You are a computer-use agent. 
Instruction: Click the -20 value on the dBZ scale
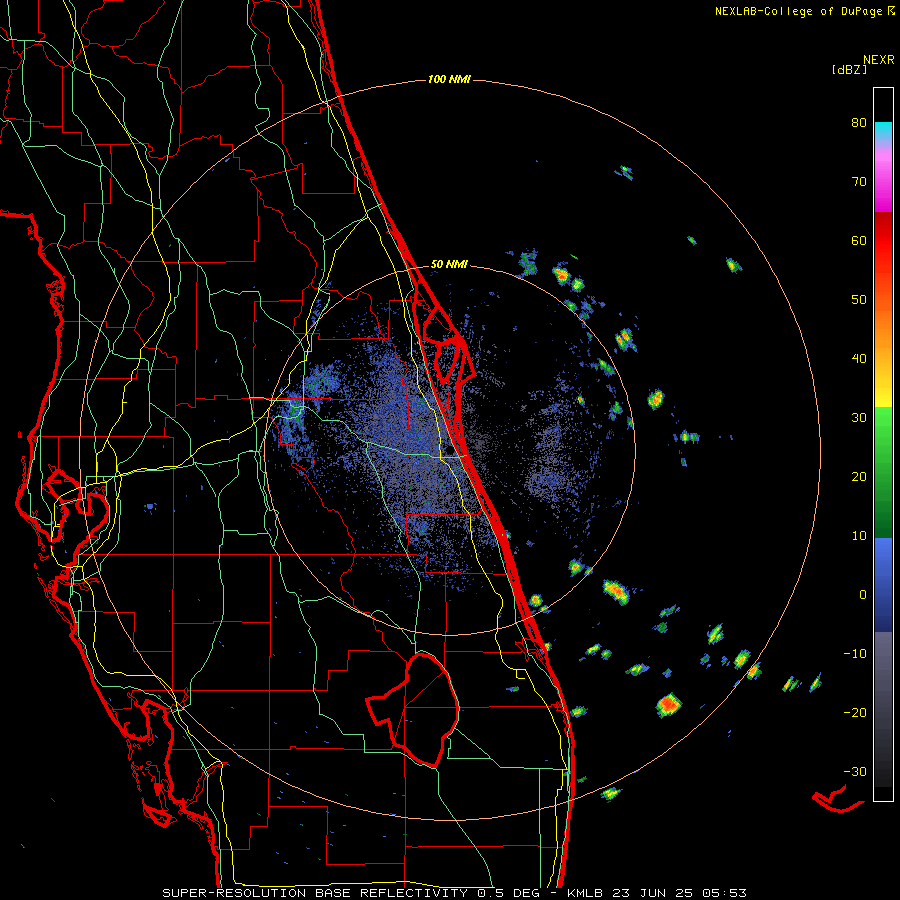point(855,713)
